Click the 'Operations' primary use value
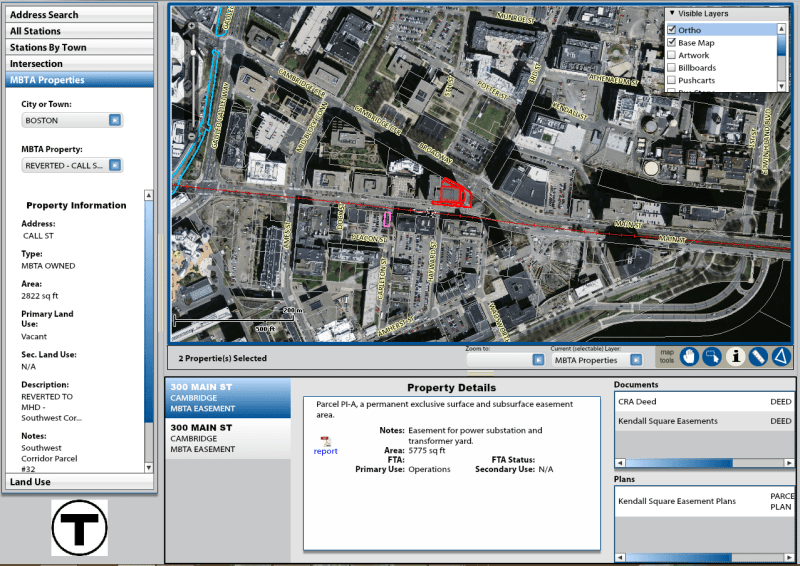Viewport: 800px width, 566px height. [x=429, y=469]
